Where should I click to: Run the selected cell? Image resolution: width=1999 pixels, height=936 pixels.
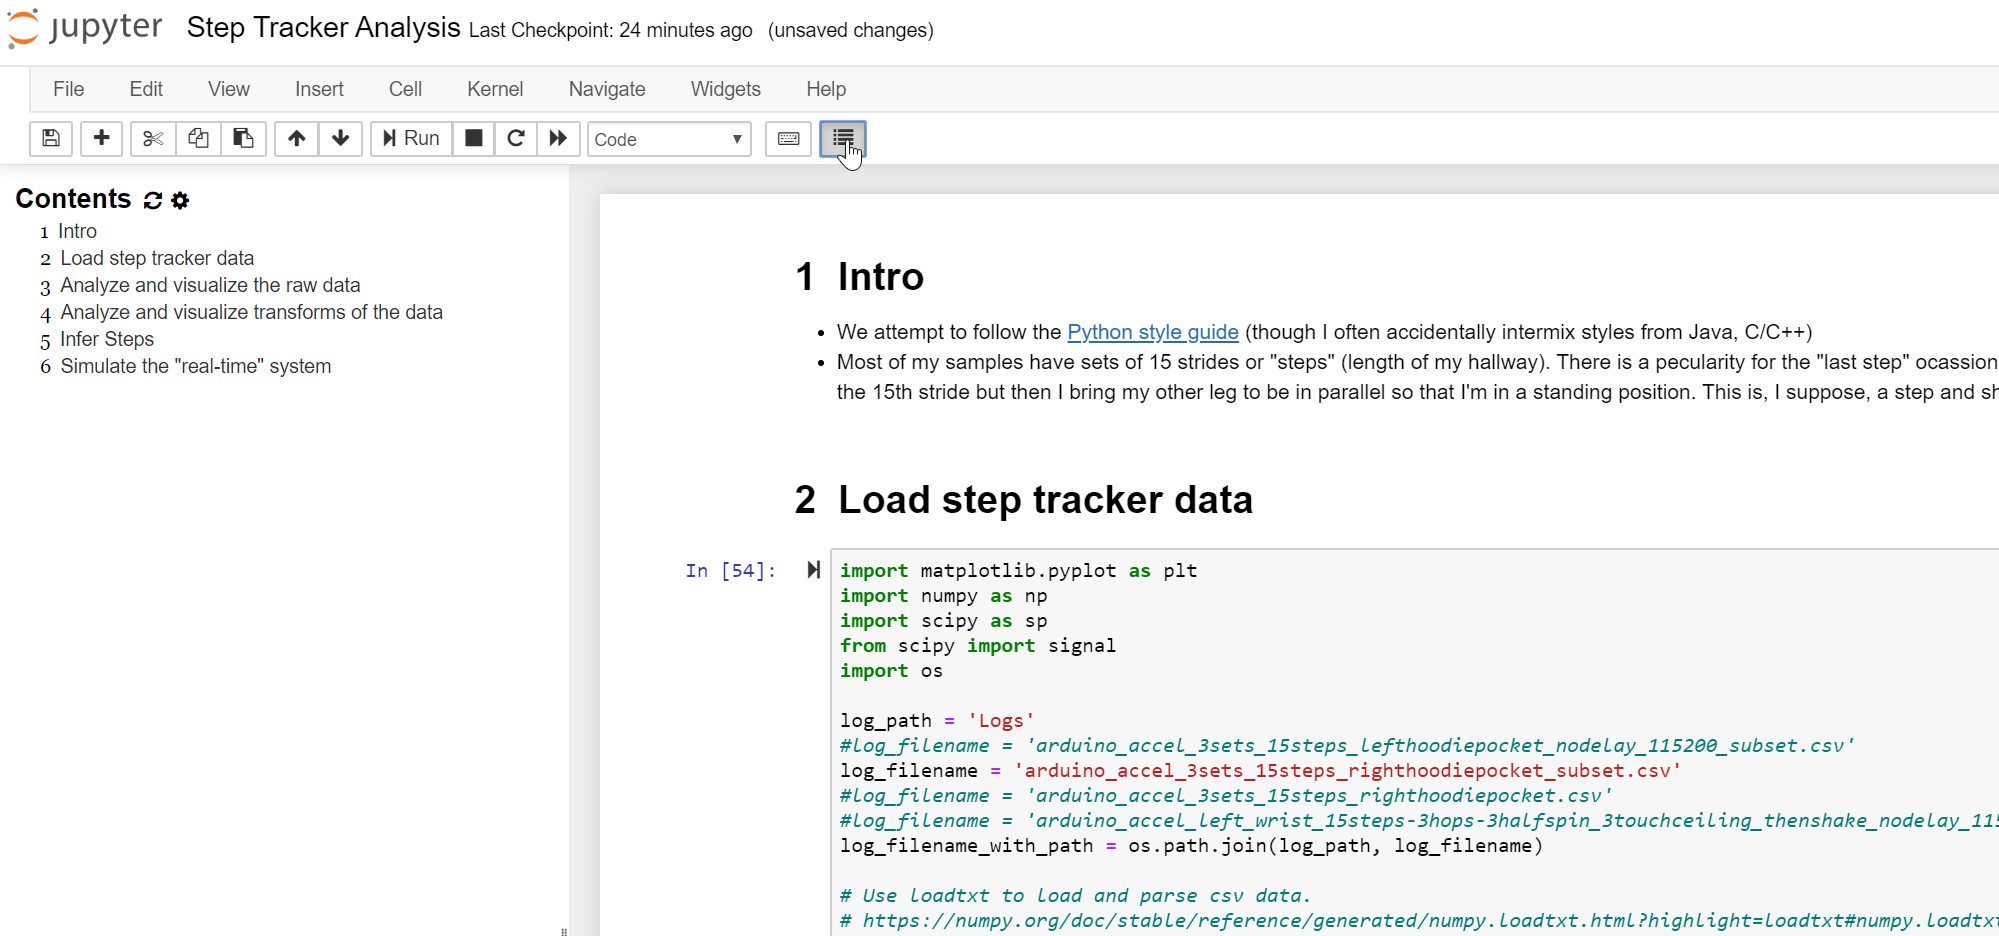point(411,138)
